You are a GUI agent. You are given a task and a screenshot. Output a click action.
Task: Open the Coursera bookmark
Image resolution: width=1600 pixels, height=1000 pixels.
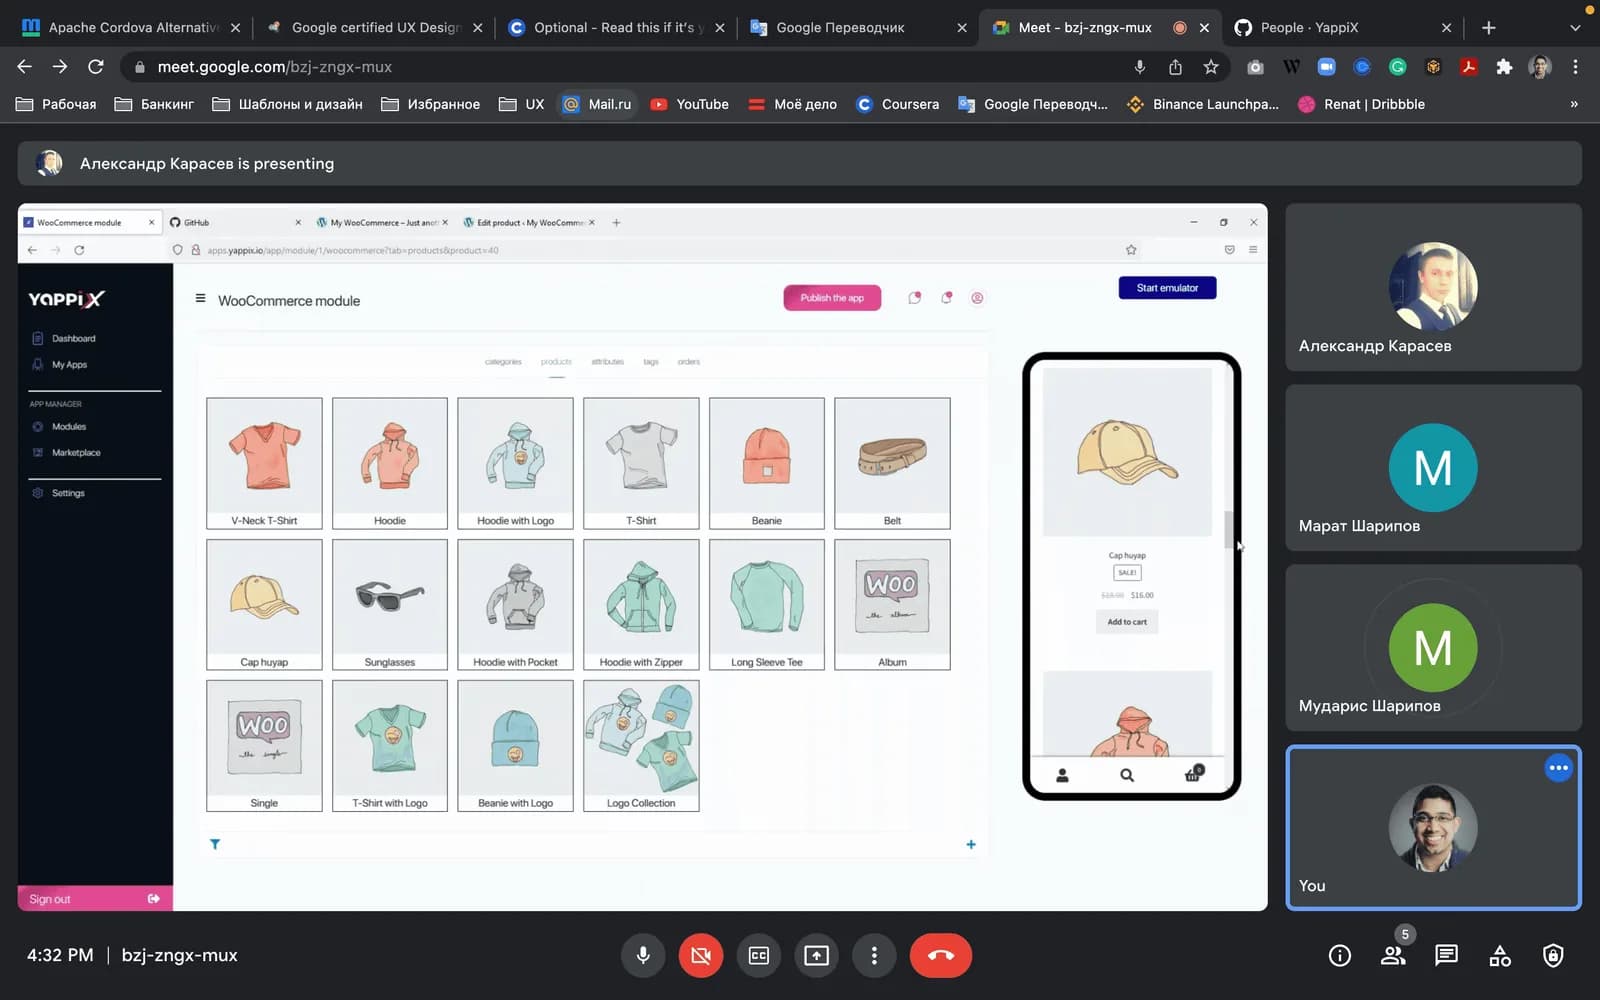pos(898,104)
